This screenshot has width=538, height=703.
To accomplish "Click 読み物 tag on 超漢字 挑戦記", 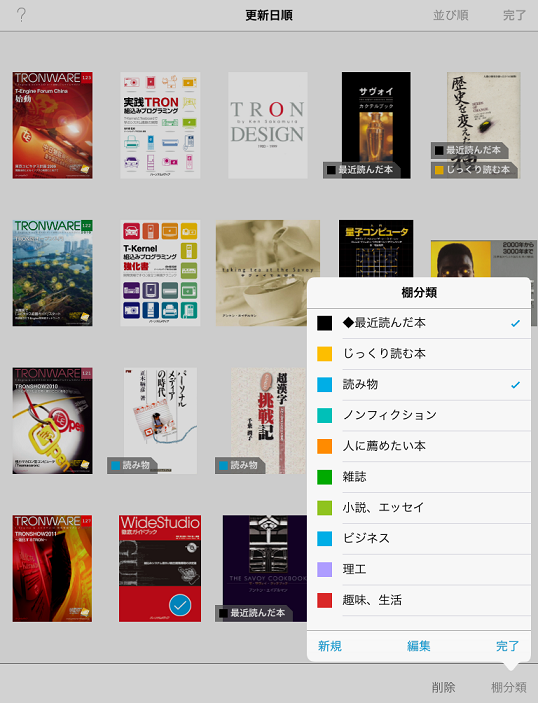I will (239, 465).
